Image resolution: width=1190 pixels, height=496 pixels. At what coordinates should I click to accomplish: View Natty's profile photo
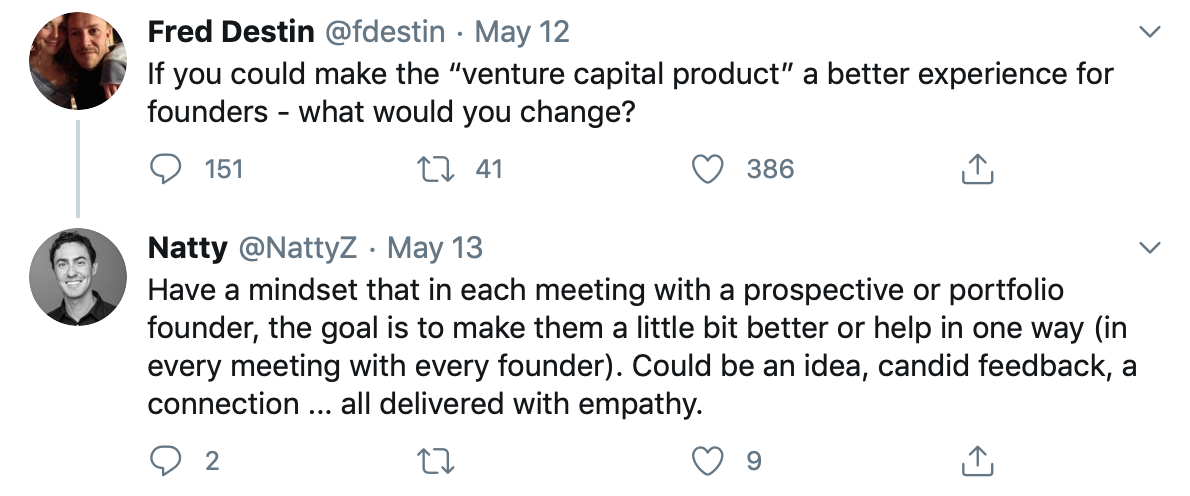tap(78, 276)
